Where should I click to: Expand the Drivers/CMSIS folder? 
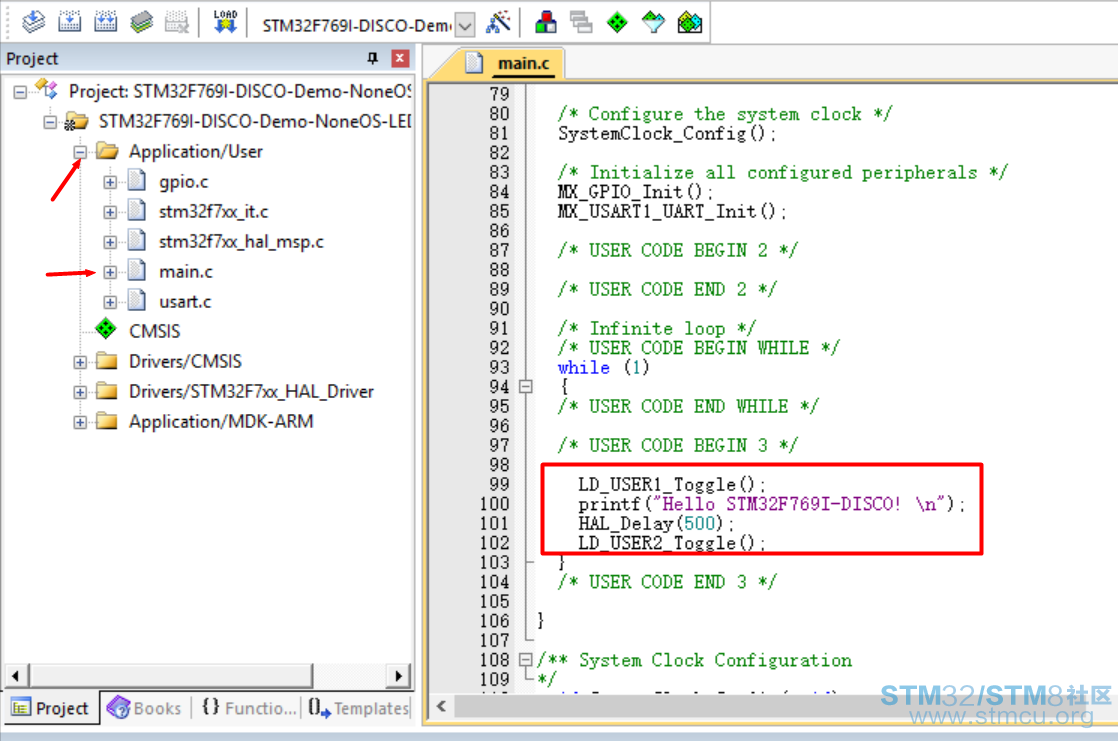[x=80, y=362]
